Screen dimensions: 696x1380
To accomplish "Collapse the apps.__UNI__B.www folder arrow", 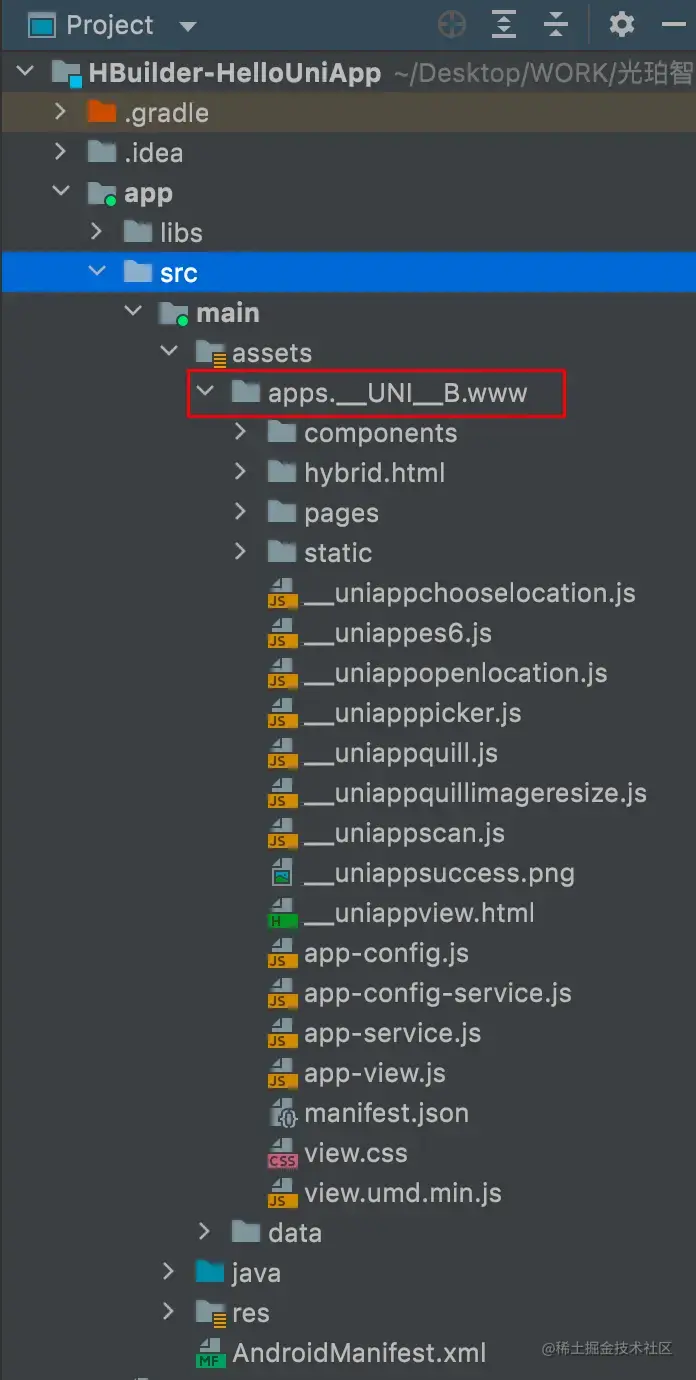I will pos(205,392).
